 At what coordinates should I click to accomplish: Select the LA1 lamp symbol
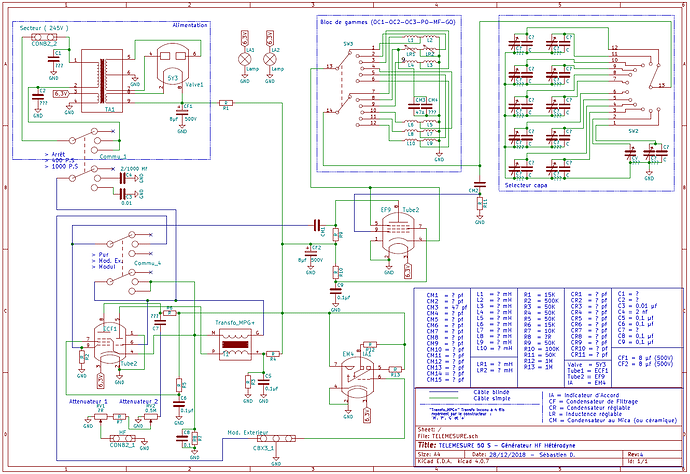tap(243, 60)
